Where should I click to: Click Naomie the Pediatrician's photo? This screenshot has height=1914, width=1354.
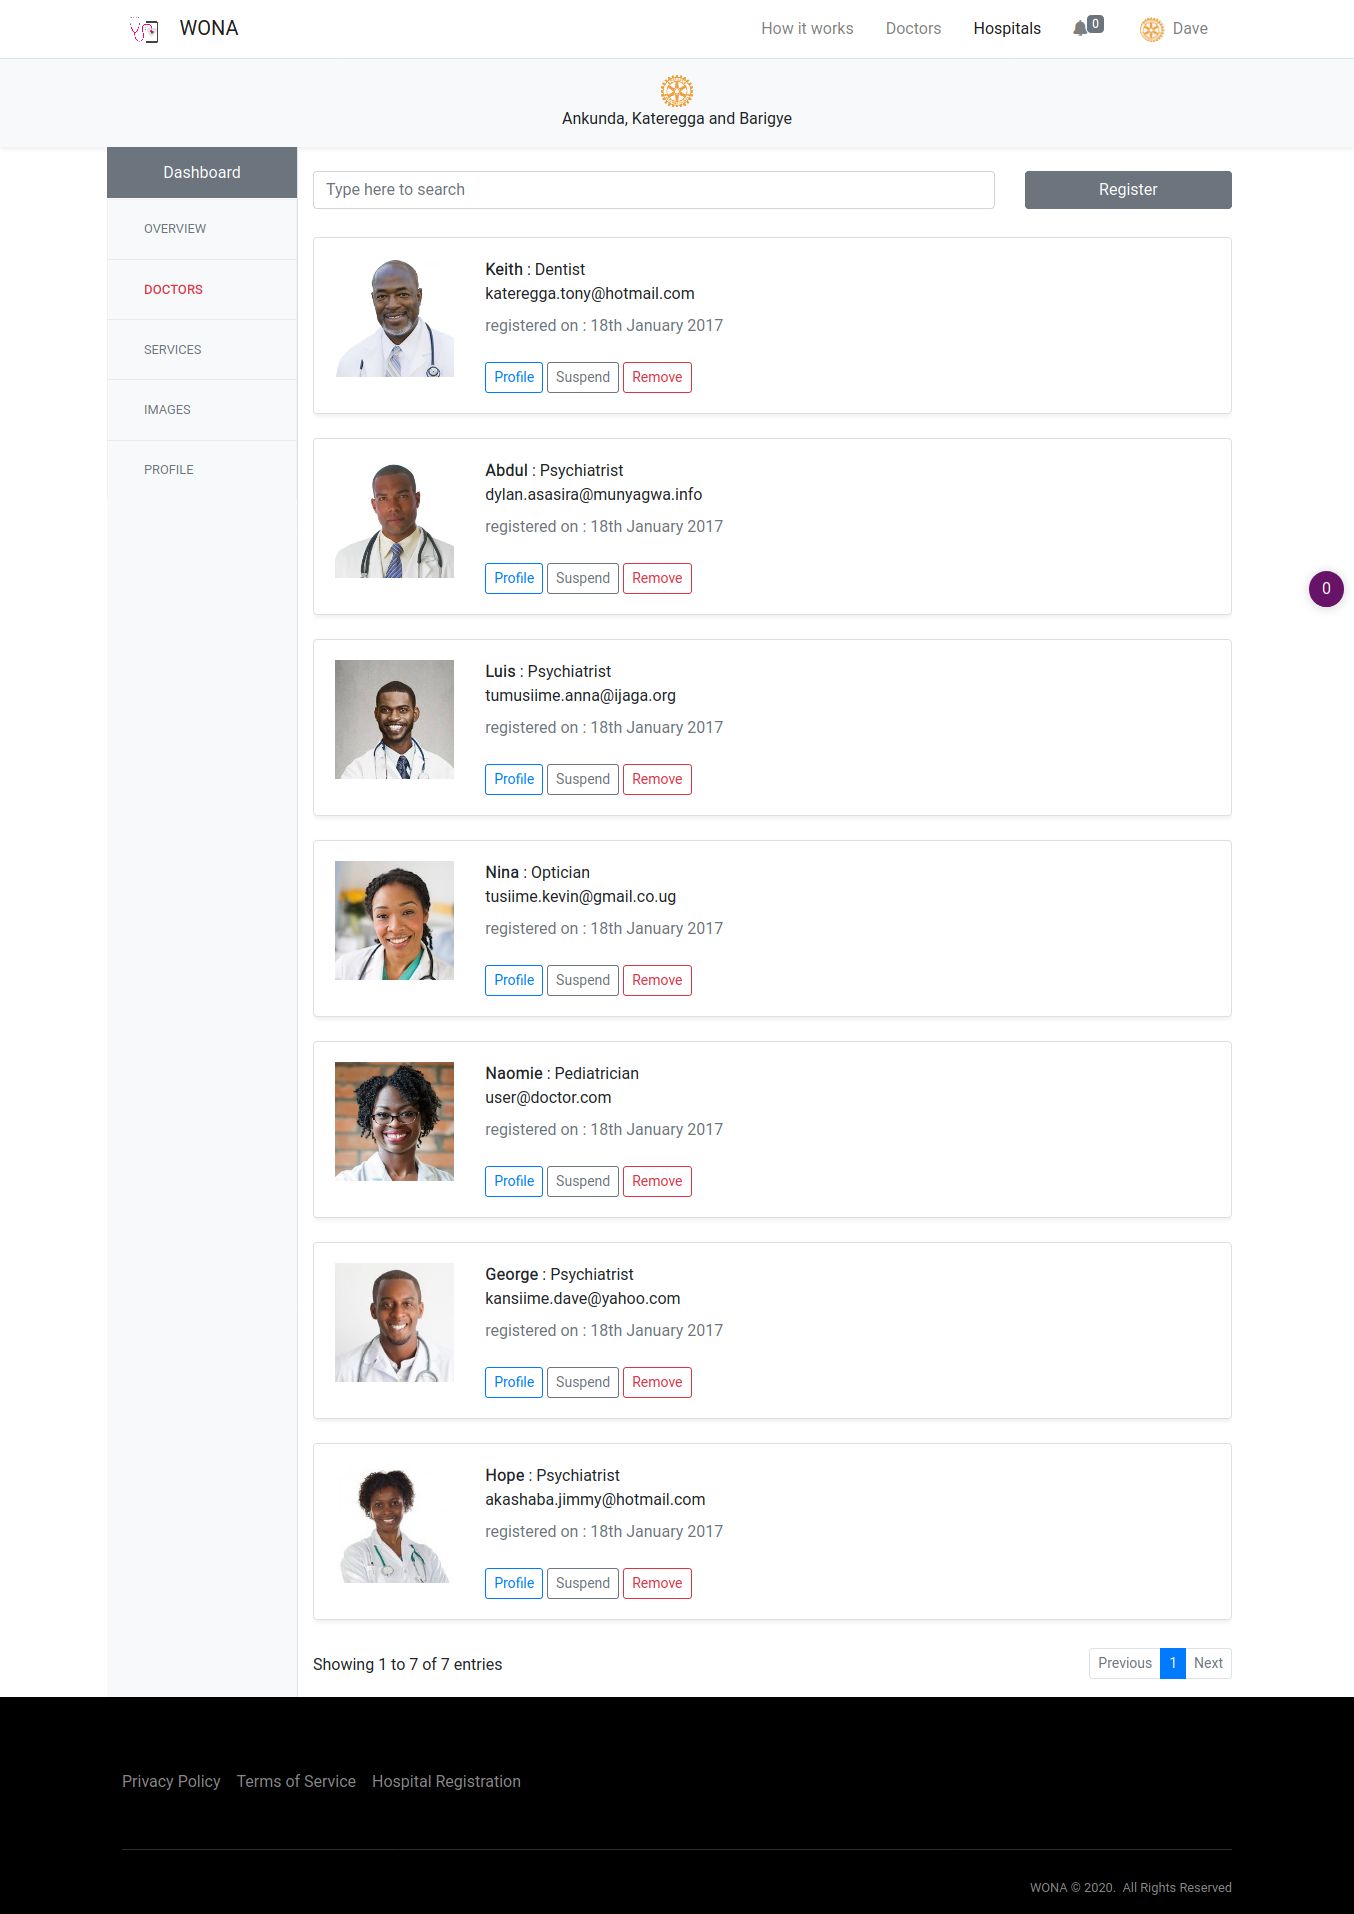pos(394,1122)
